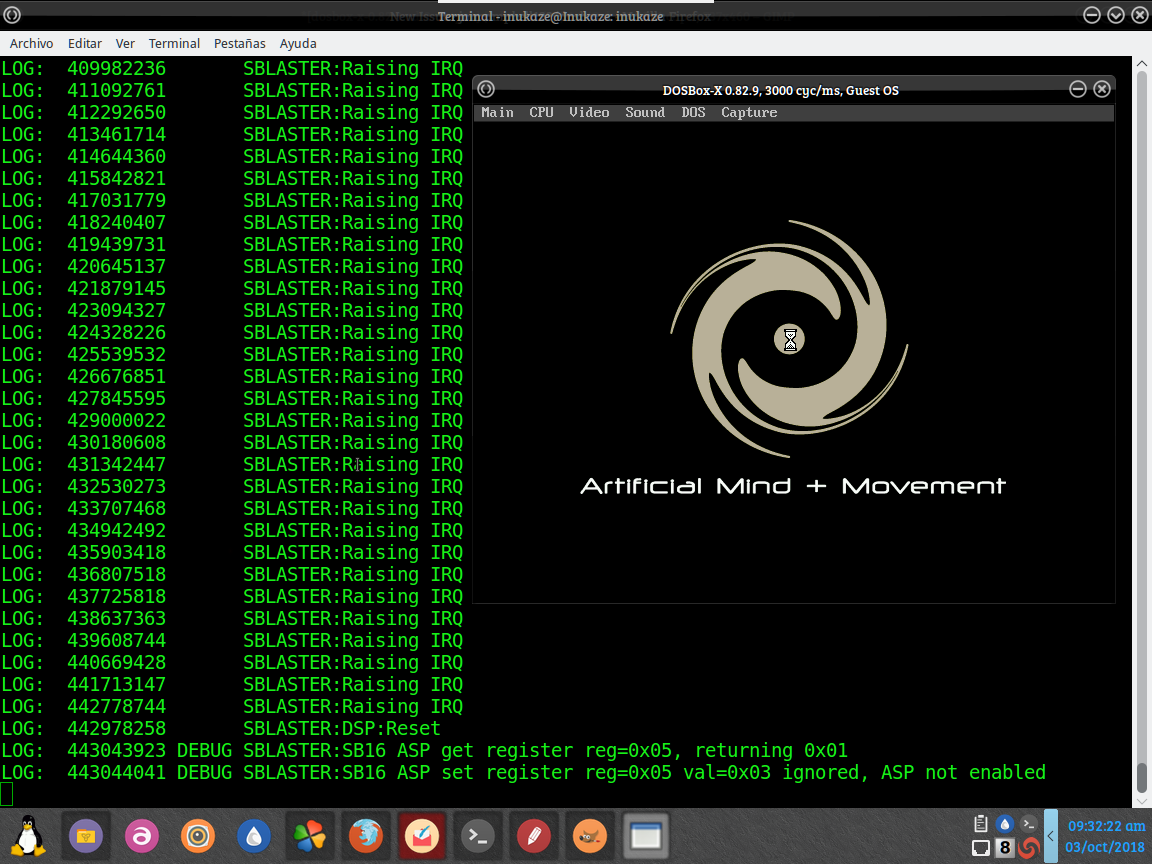Open DOSBox-X Video menu
This screenshot has width=1152, height=864.
pos(589,112)
